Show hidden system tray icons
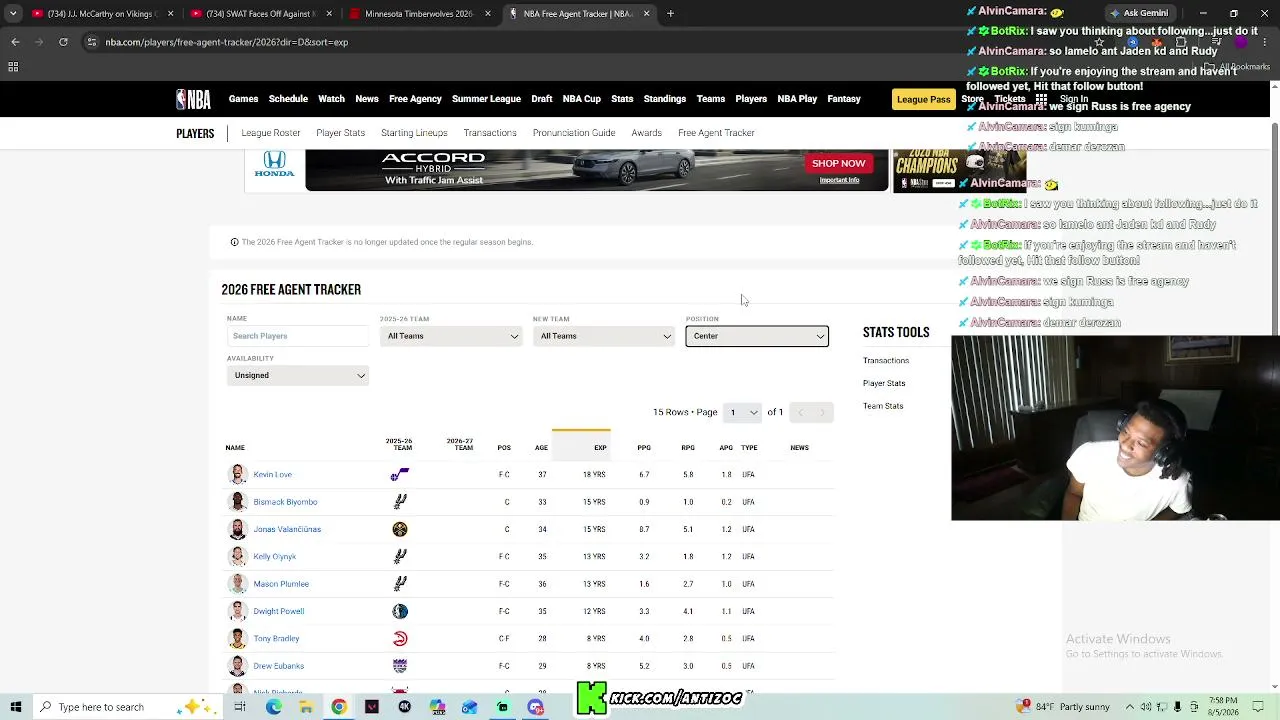 pos(1130,707)
